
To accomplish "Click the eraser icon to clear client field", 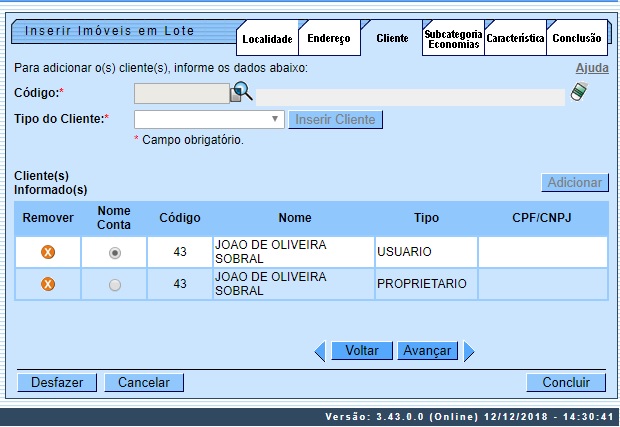I will coord(579,93).
